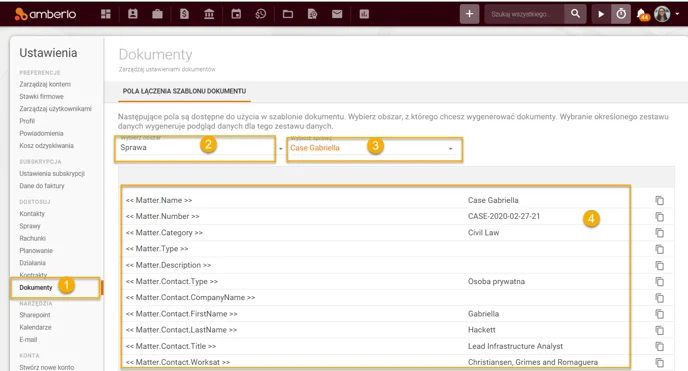688x371 pixels.
Task: Copy the Matter.Contact.FirstName field
Action: (x=659, y=314)
